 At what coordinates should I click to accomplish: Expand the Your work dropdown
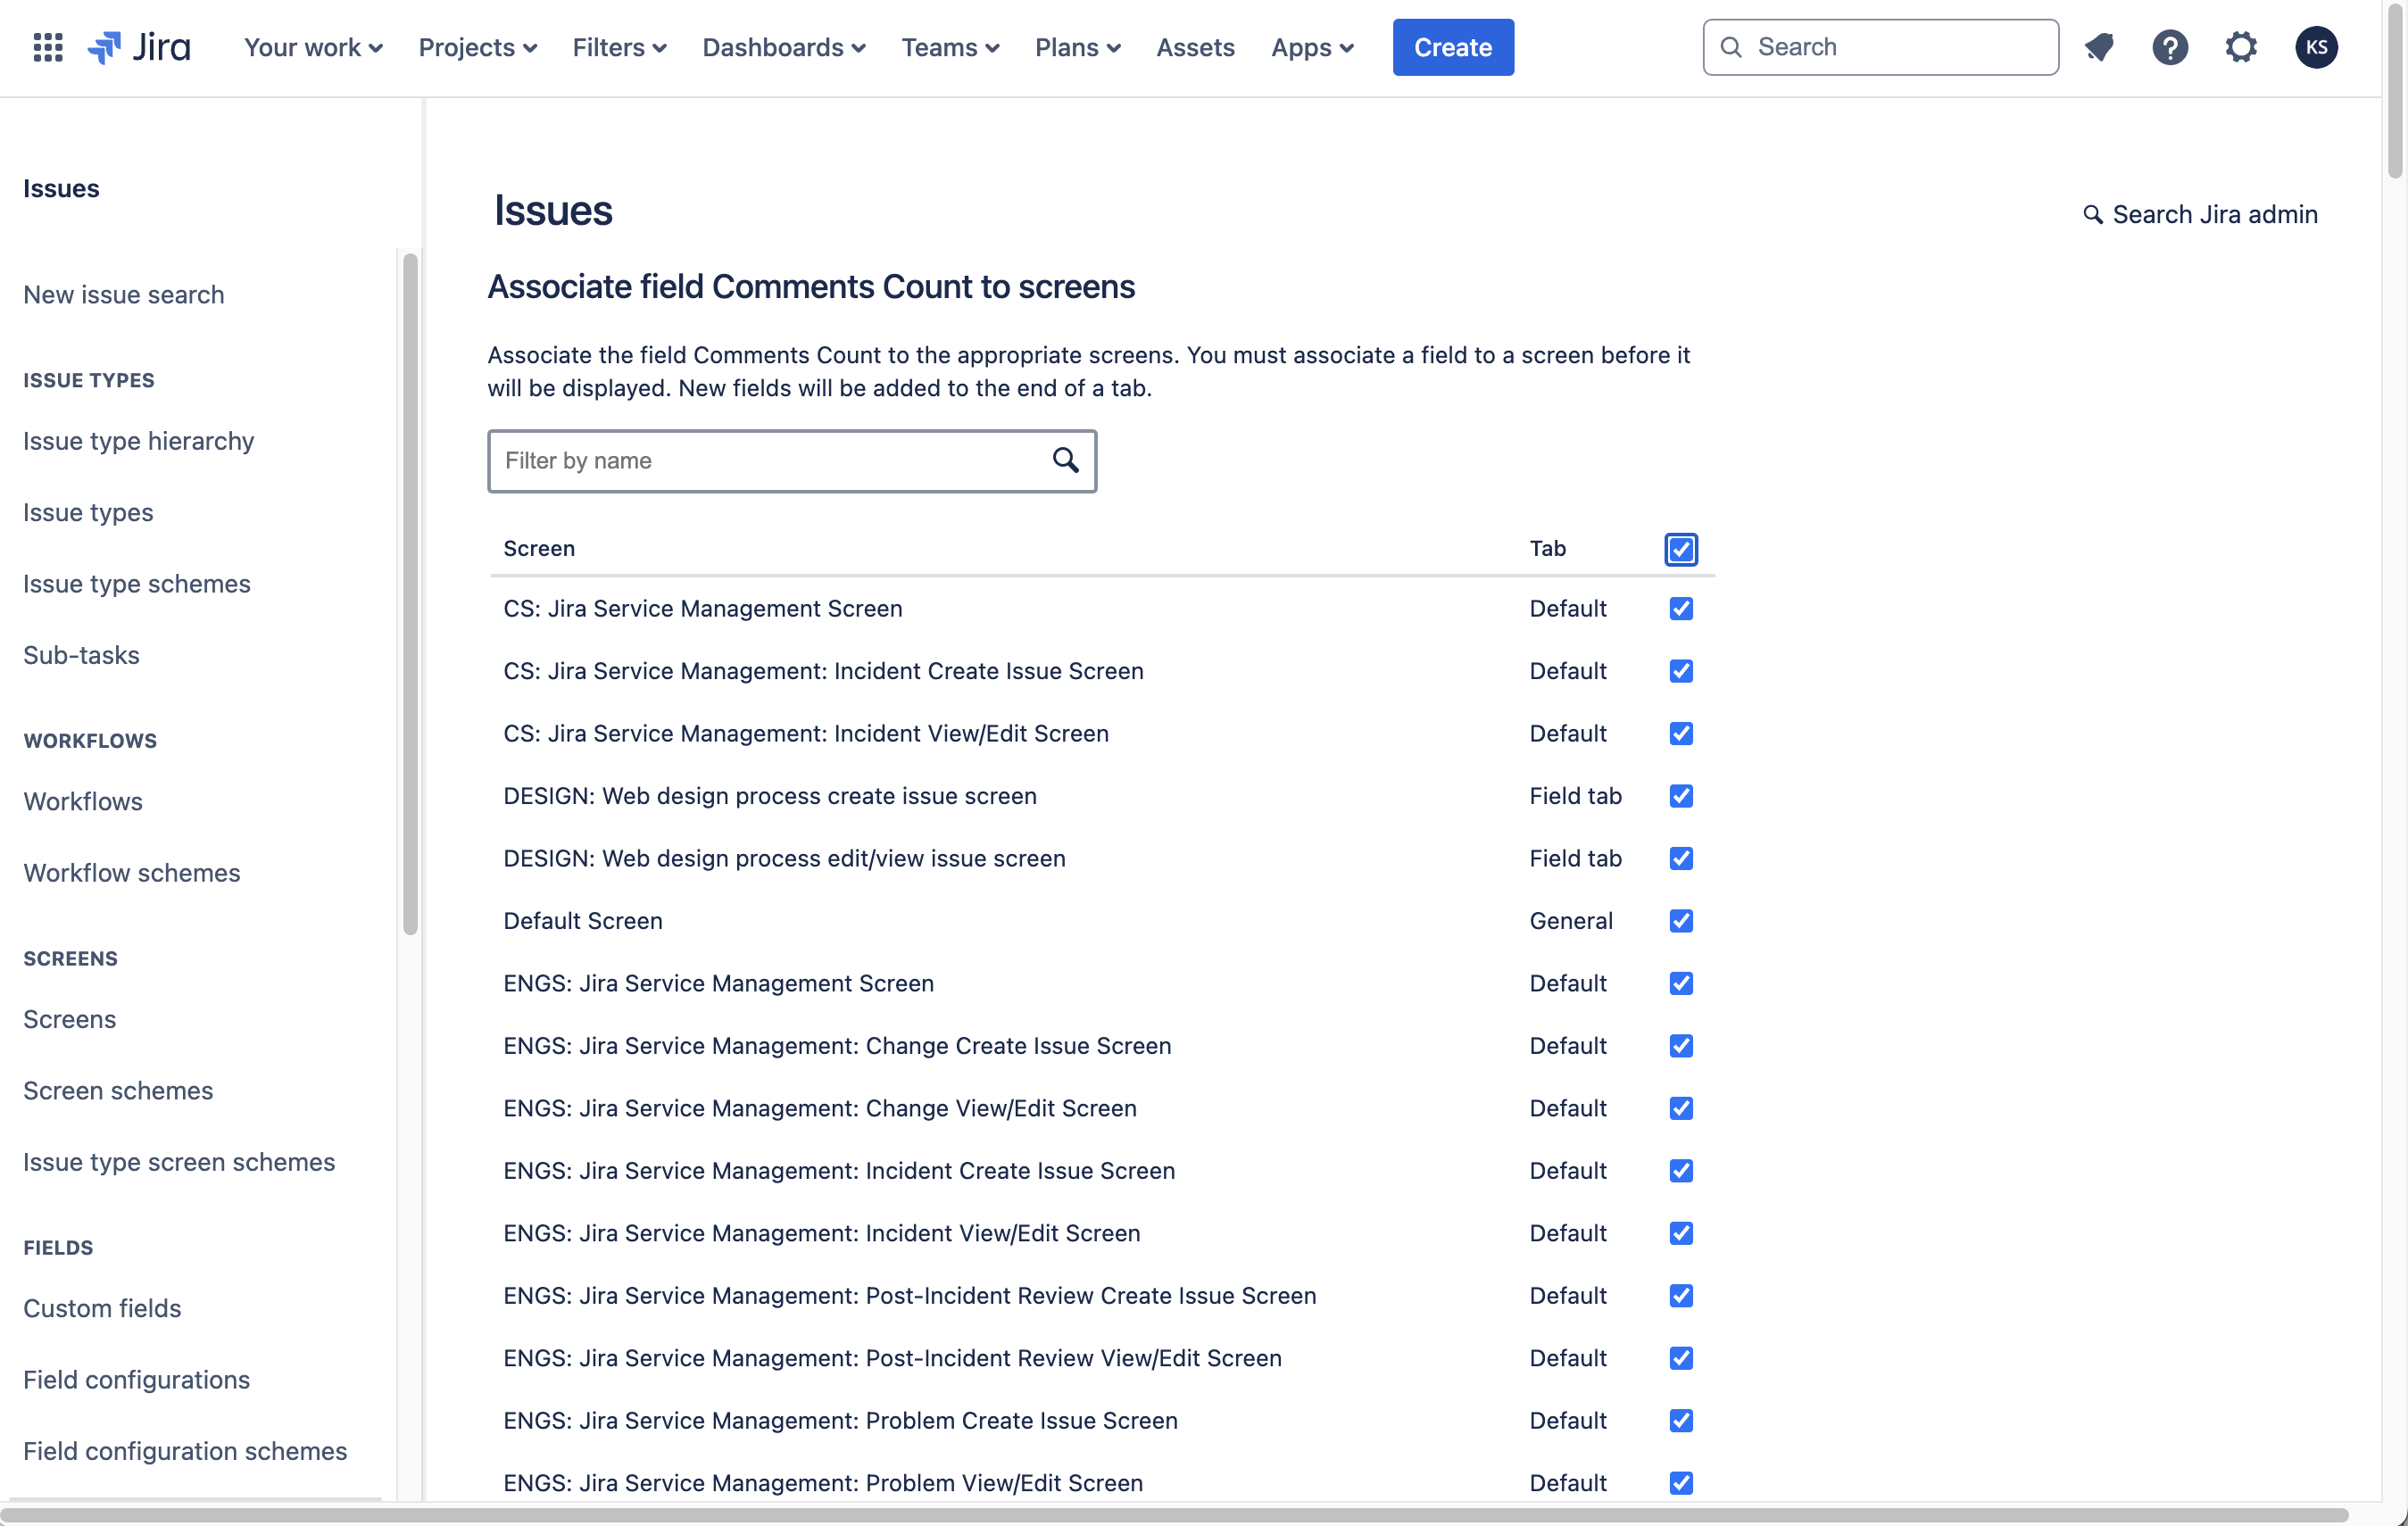click(313, 47)
